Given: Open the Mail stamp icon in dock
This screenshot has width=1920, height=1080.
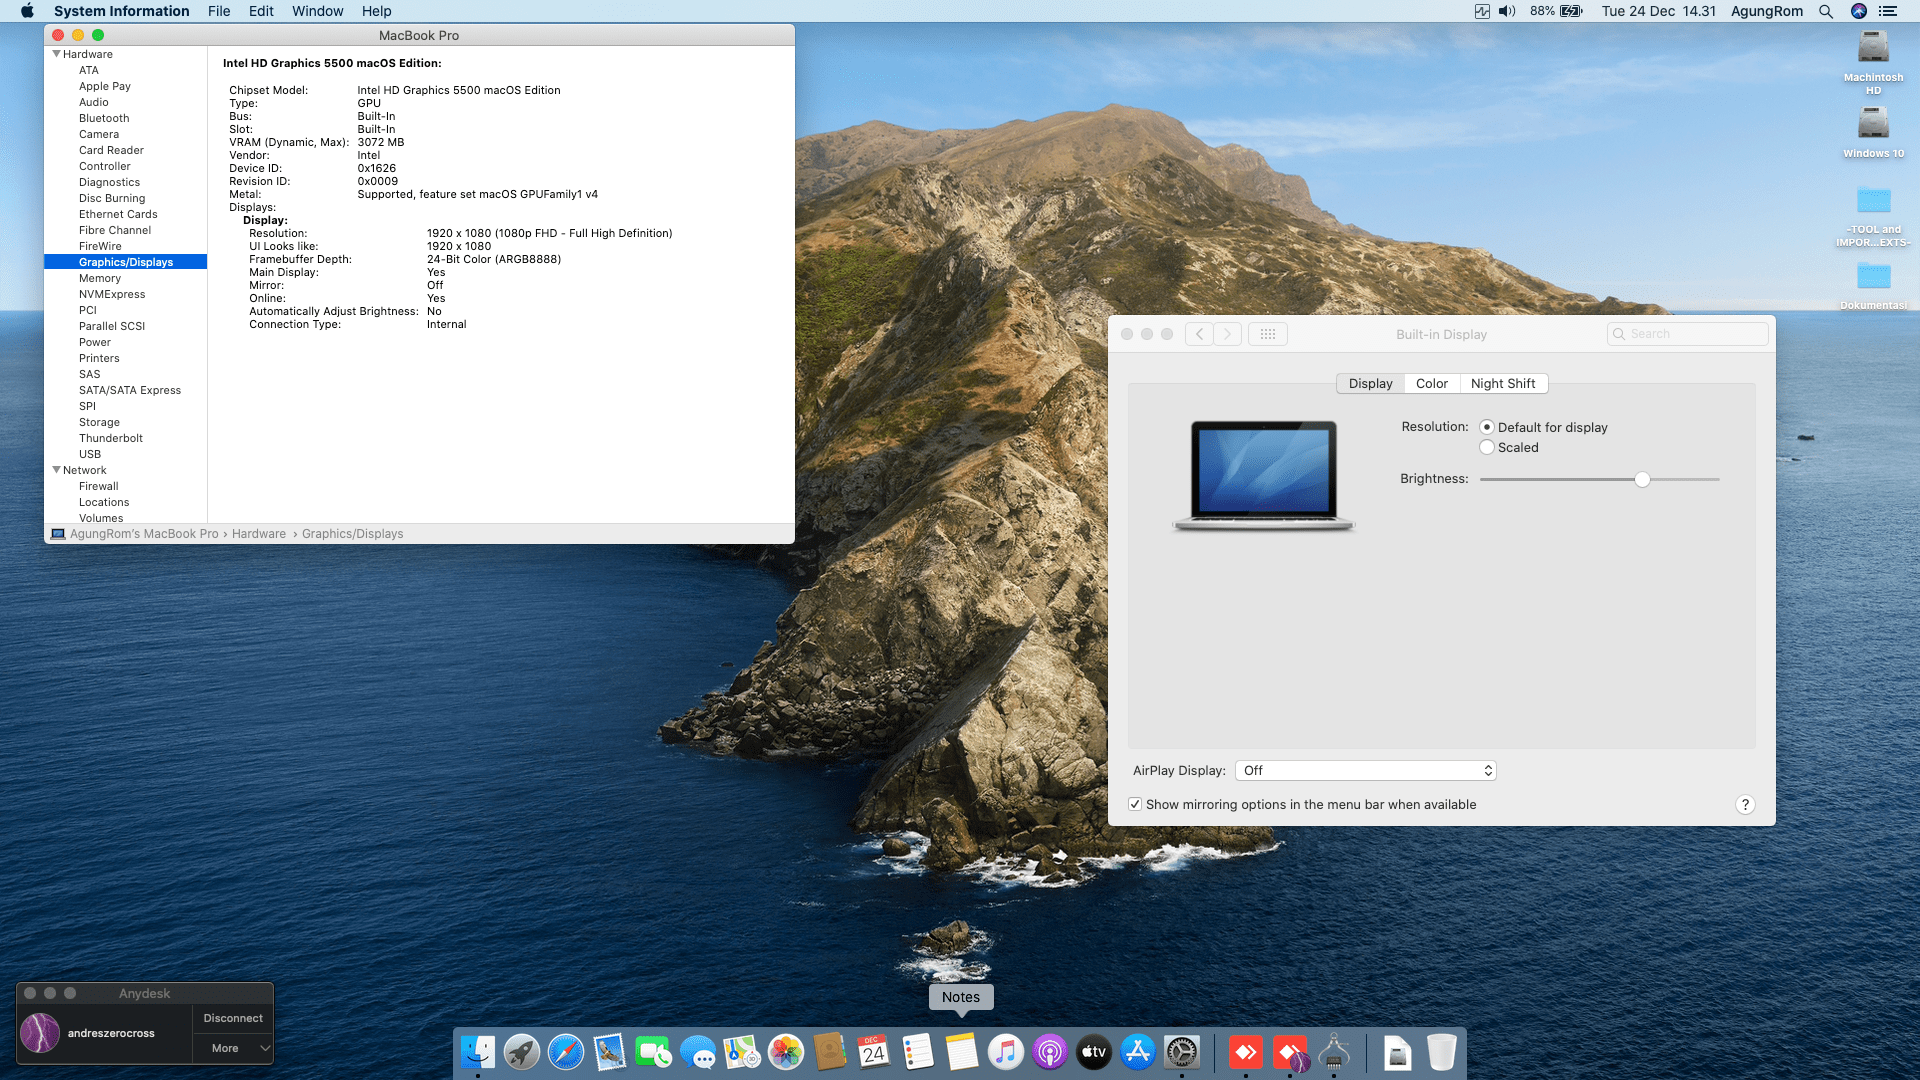Looking at the screenshot, I should (x=610, y=1052).
